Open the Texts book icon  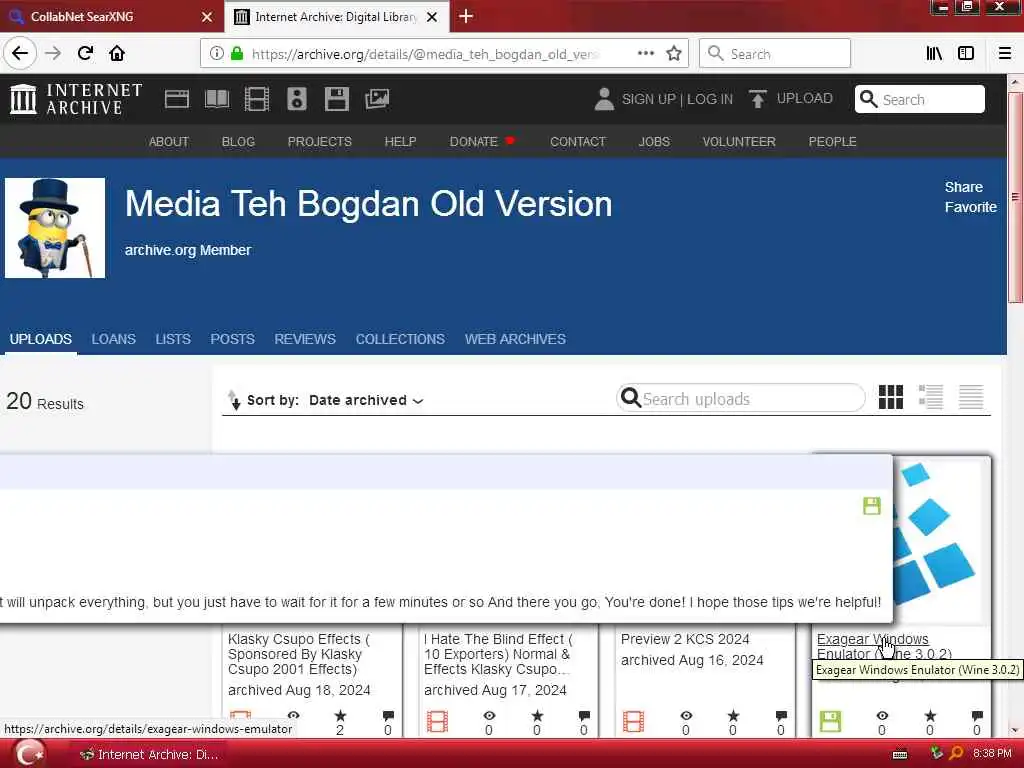pos(217,99)
